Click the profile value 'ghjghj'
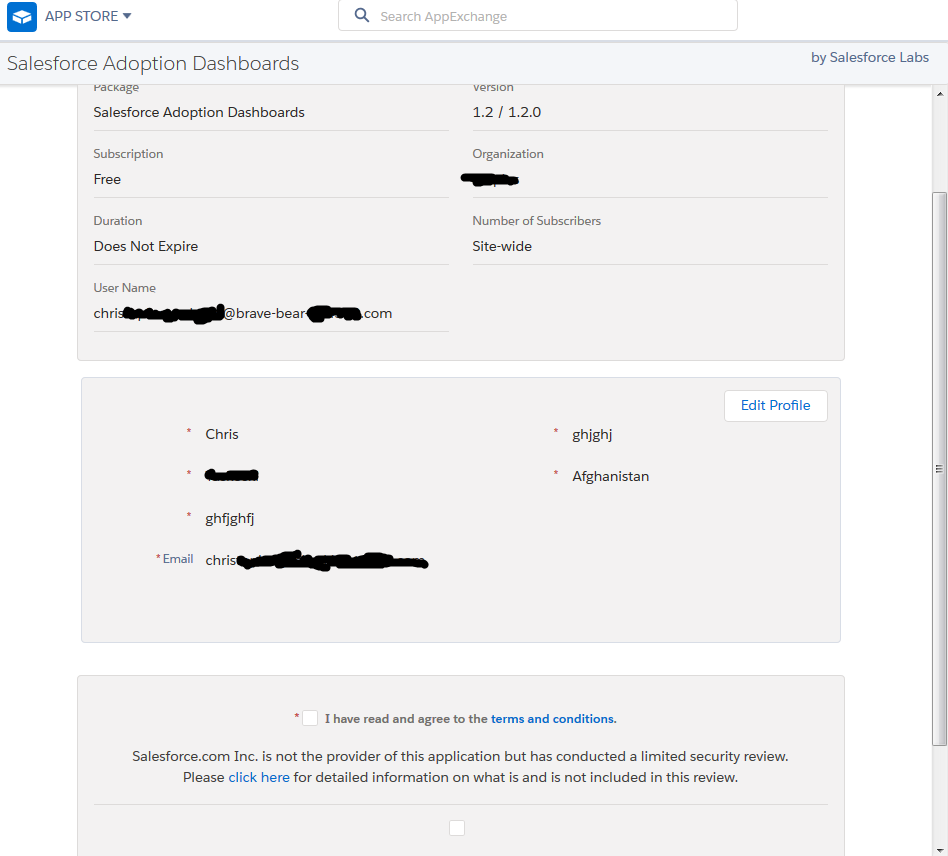Screen dimensions: 948x856 tap(592, 435)
